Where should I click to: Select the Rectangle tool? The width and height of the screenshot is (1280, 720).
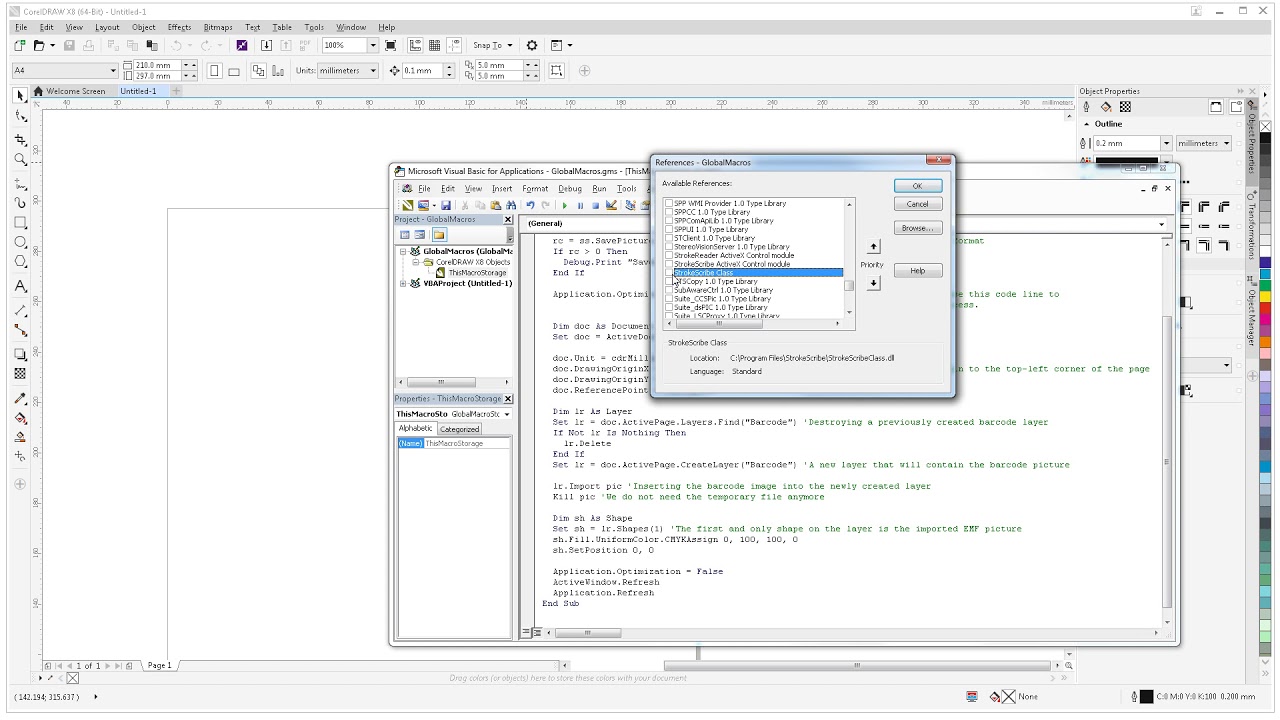pyautogui.click(x=20, y=223)
